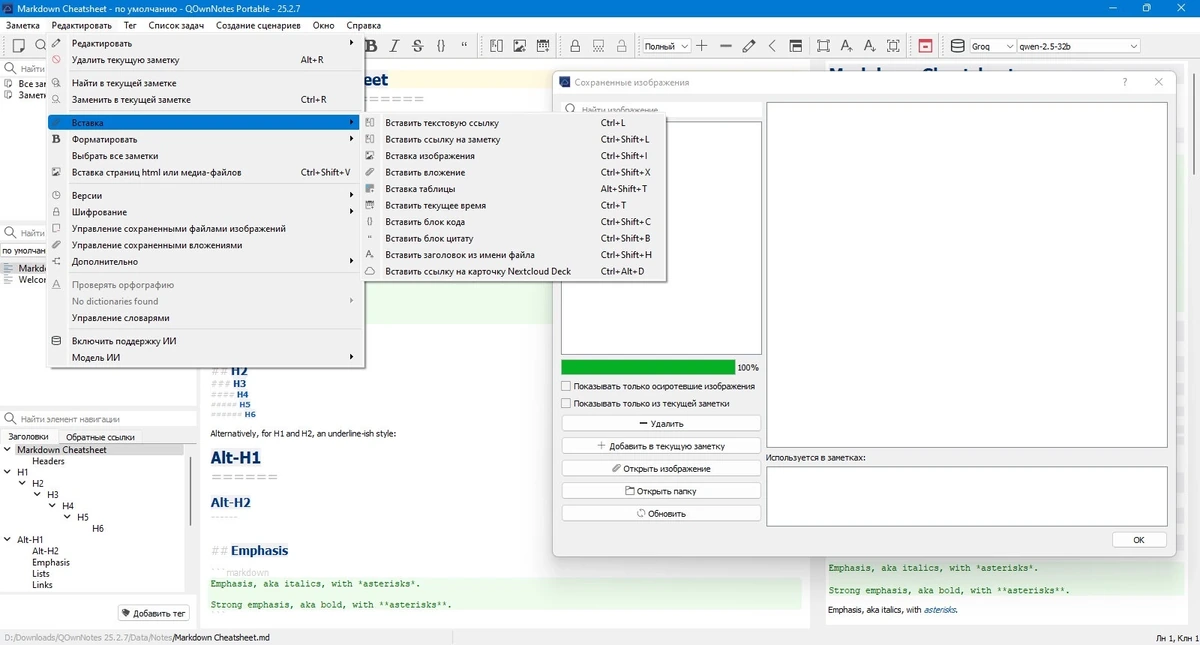Open the Список задач menu

[x=177, y=25]
